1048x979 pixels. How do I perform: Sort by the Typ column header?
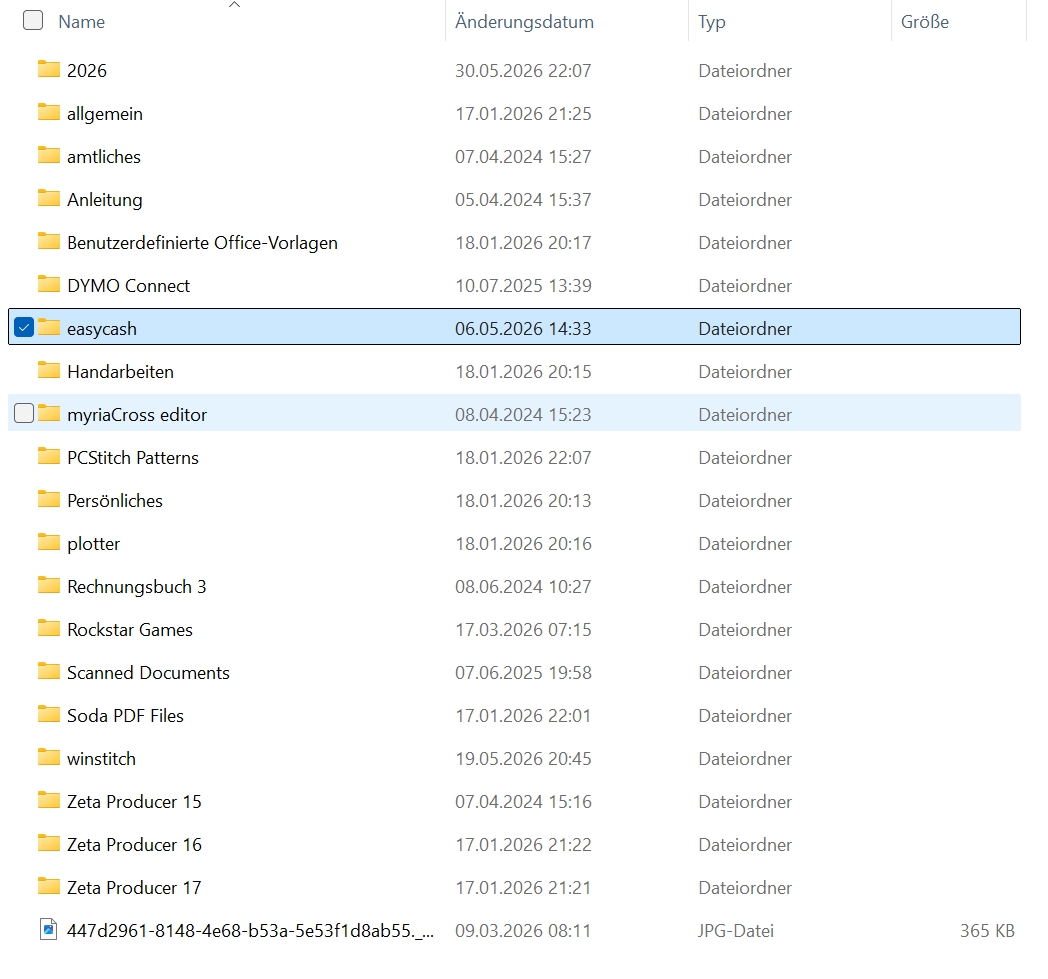tap(711, 22)
